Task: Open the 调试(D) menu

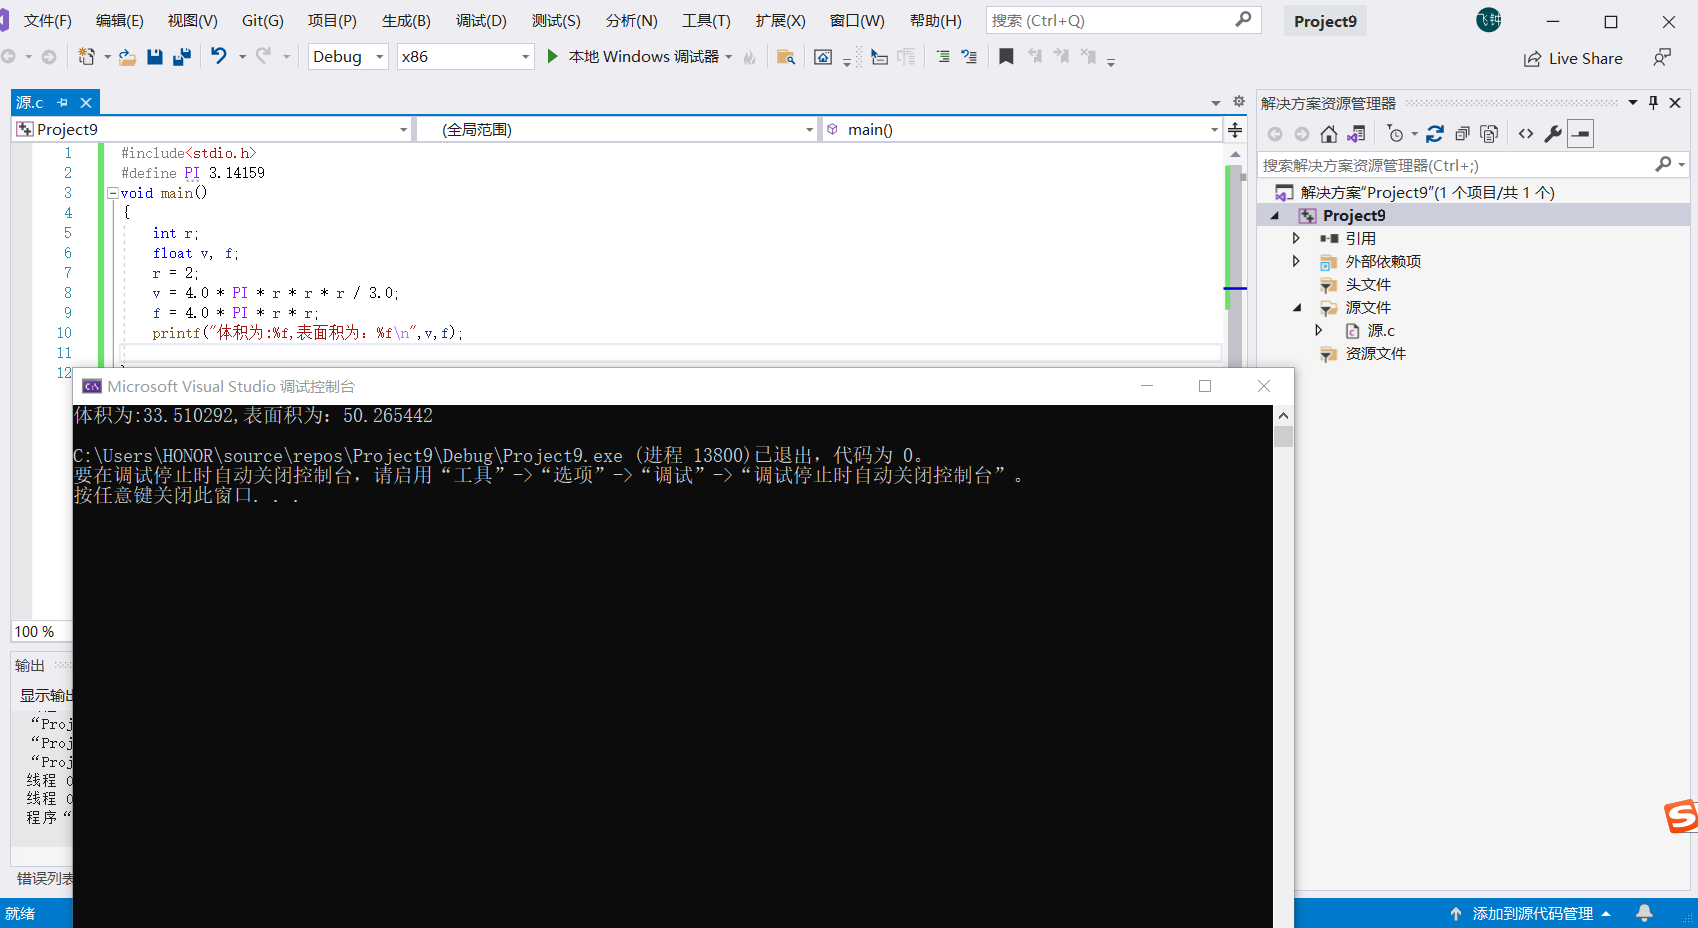Action: (x=481, y=21)
